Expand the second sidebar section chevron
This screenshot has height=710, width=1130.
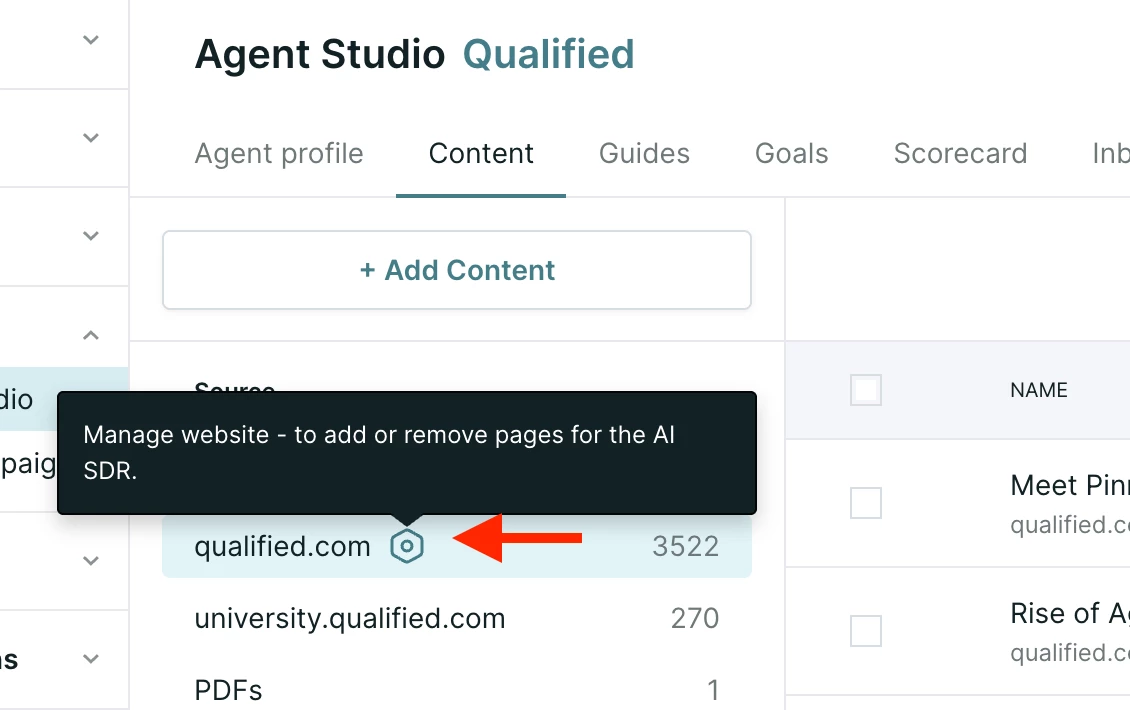tap(90, 137)
